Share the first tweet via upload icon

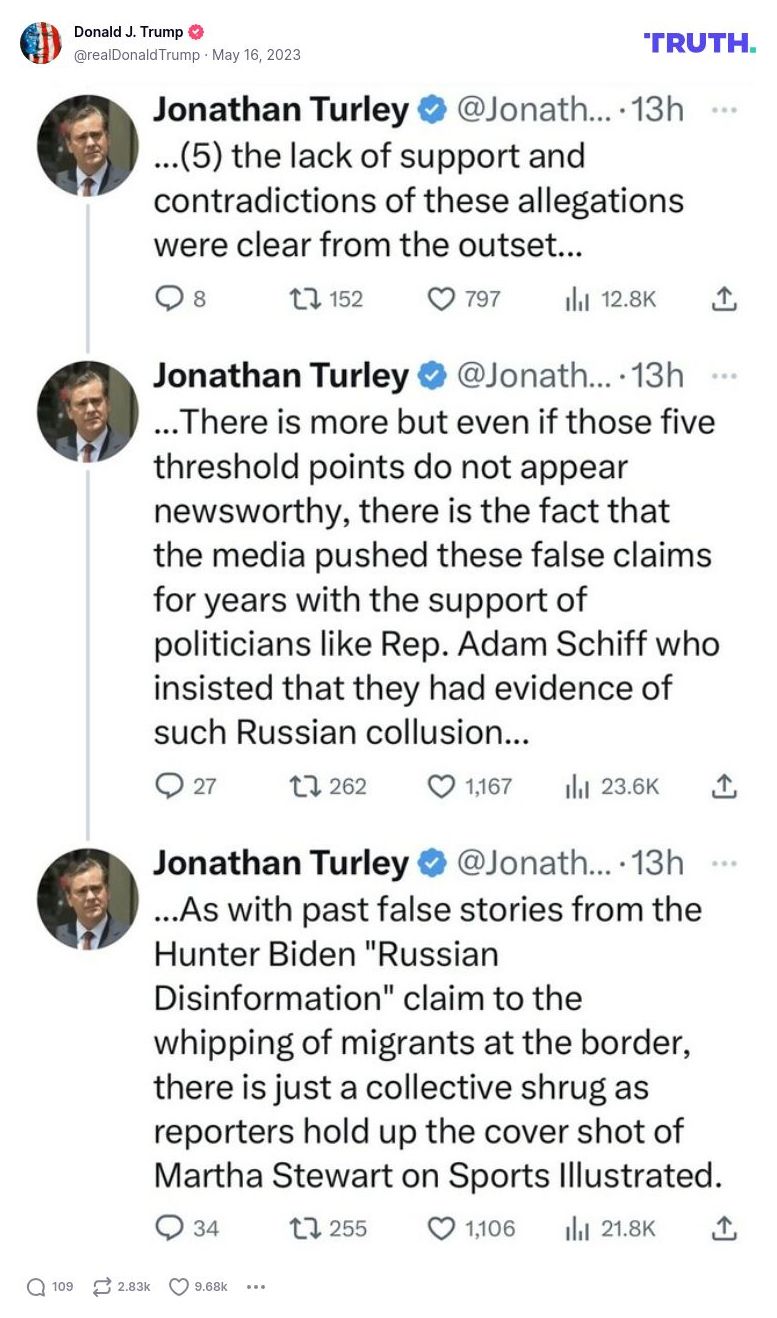[725, 298]
